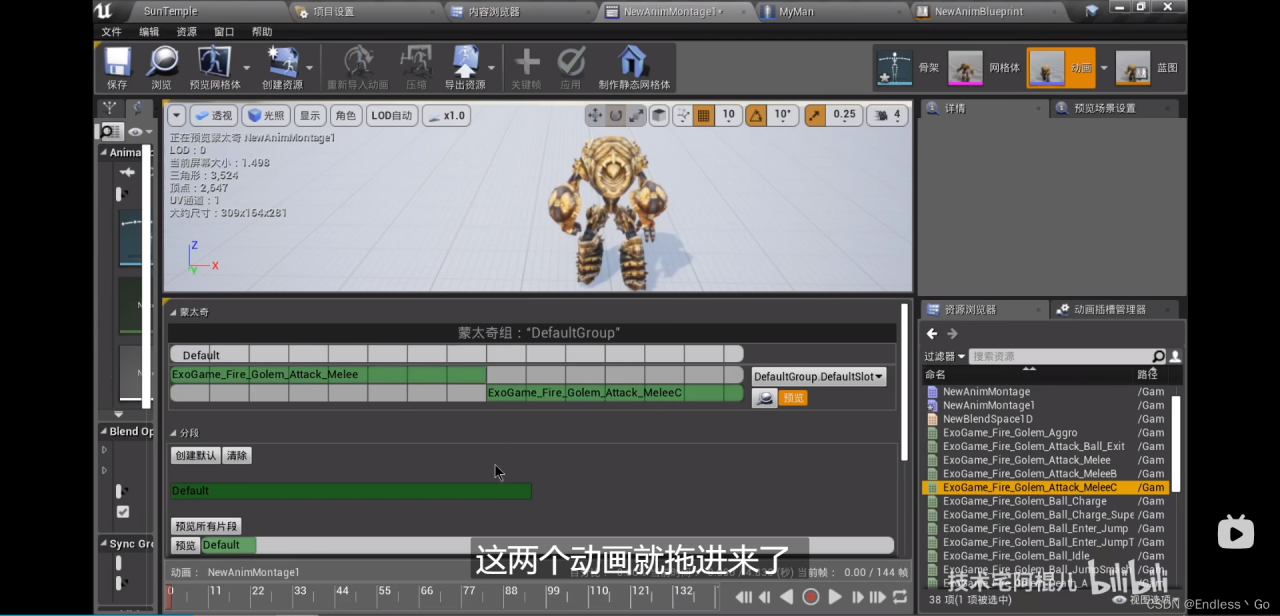This screenshot has height=616, width=1280.
Task: Open the 帮助 (Help) menu
Action: tap(262, 32)
